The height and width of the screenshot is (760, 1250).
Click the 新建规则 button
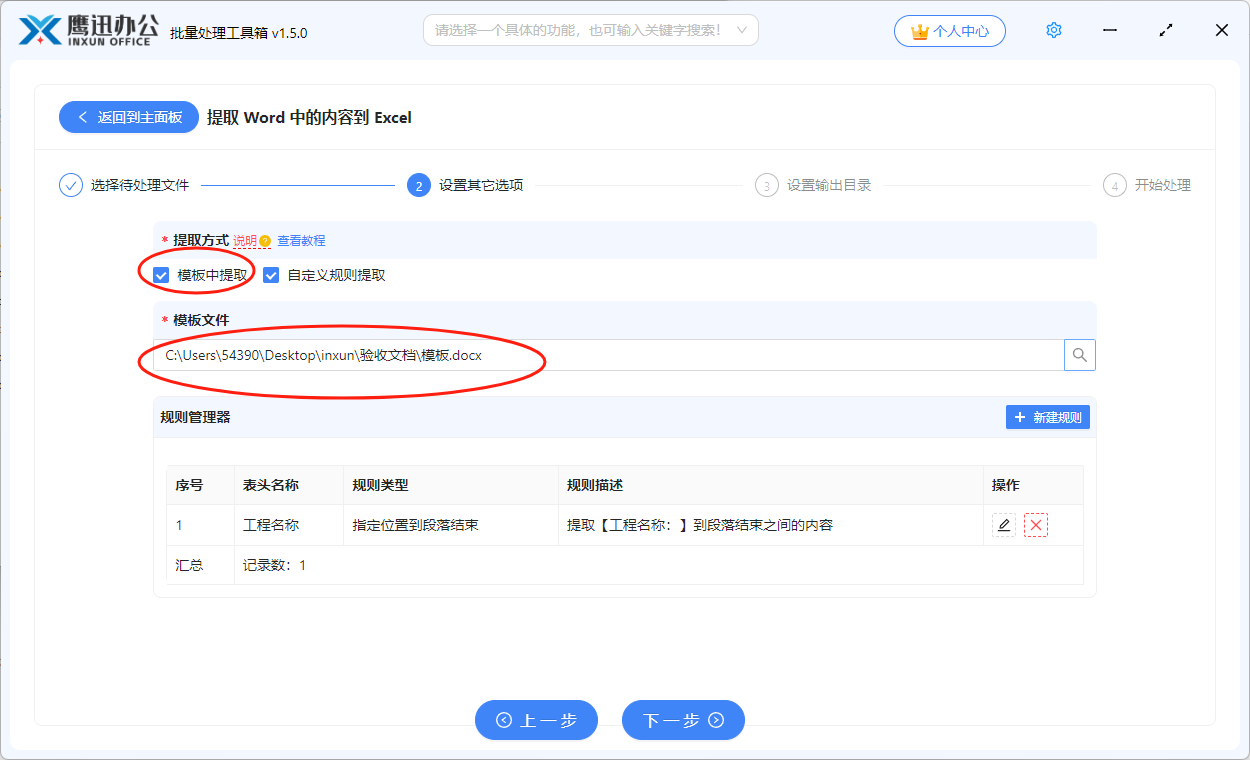(1047, 417)
